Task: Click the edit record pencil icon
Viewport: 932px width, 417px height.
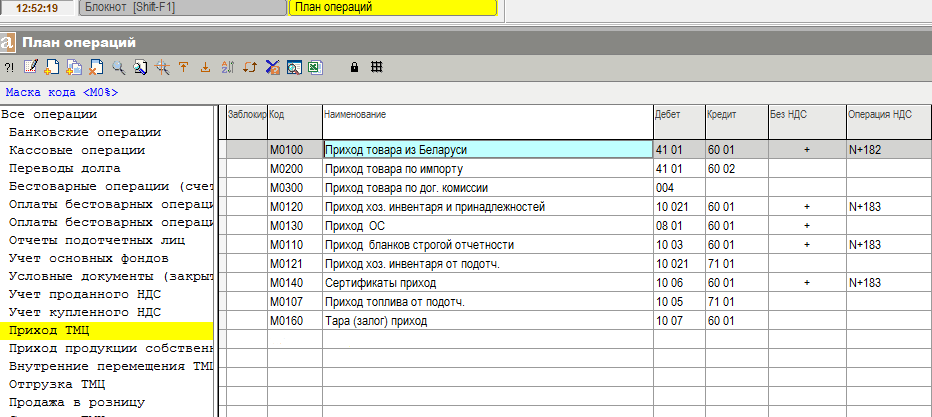Action: (30, 67)
